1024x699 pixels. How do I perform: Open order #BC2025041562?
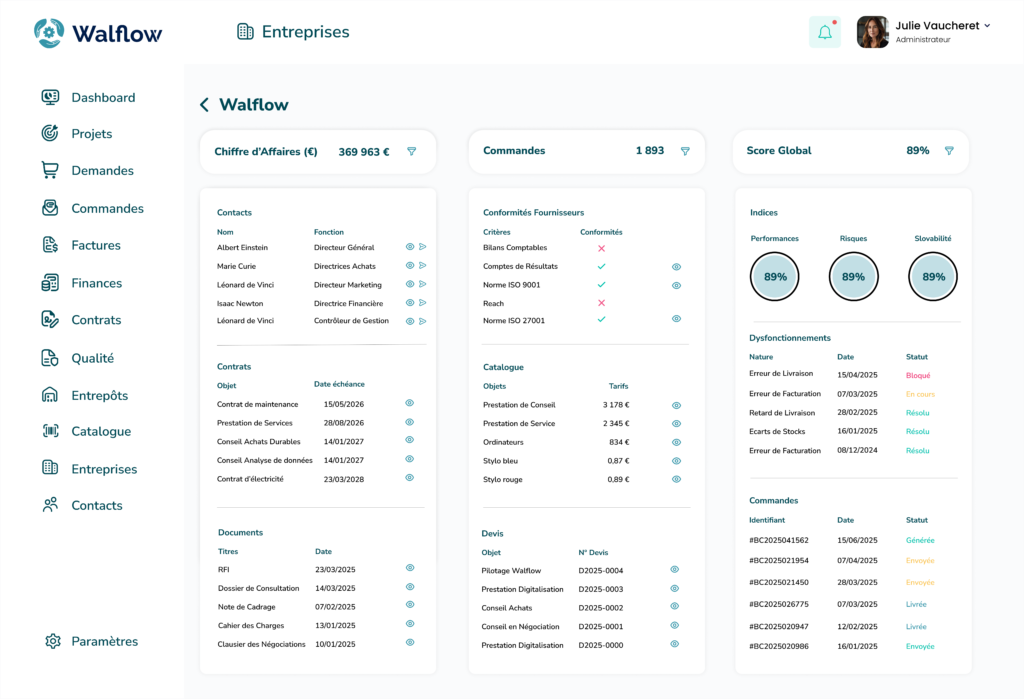point(779,540)
